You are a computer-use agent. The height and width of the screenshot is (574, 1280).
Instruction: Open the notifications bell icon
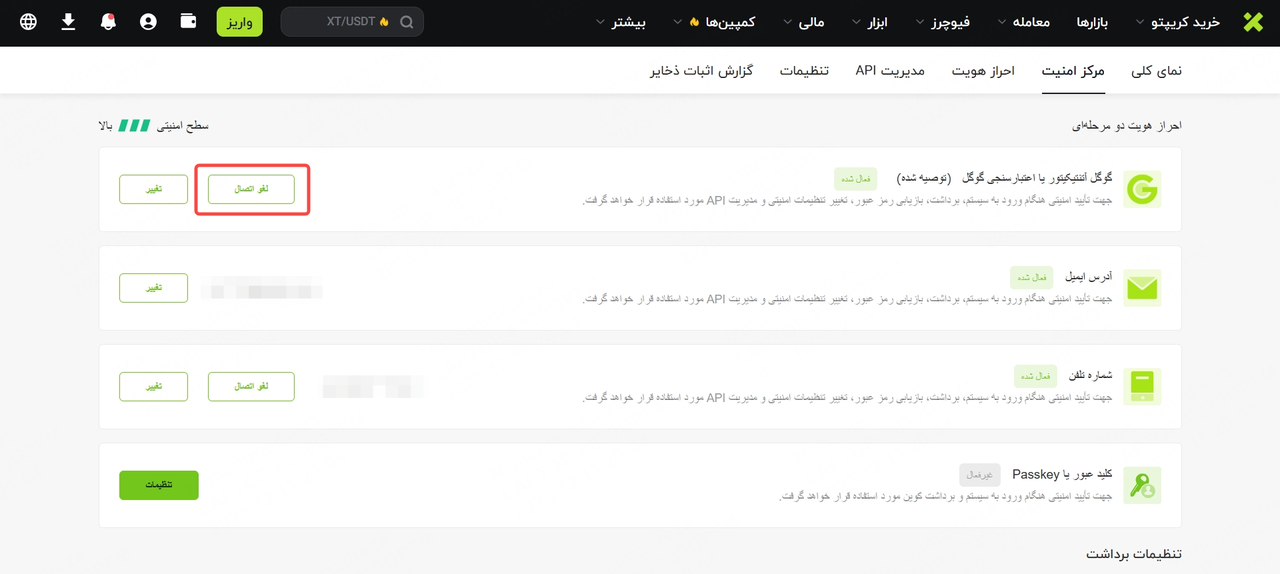coord(108,21)
